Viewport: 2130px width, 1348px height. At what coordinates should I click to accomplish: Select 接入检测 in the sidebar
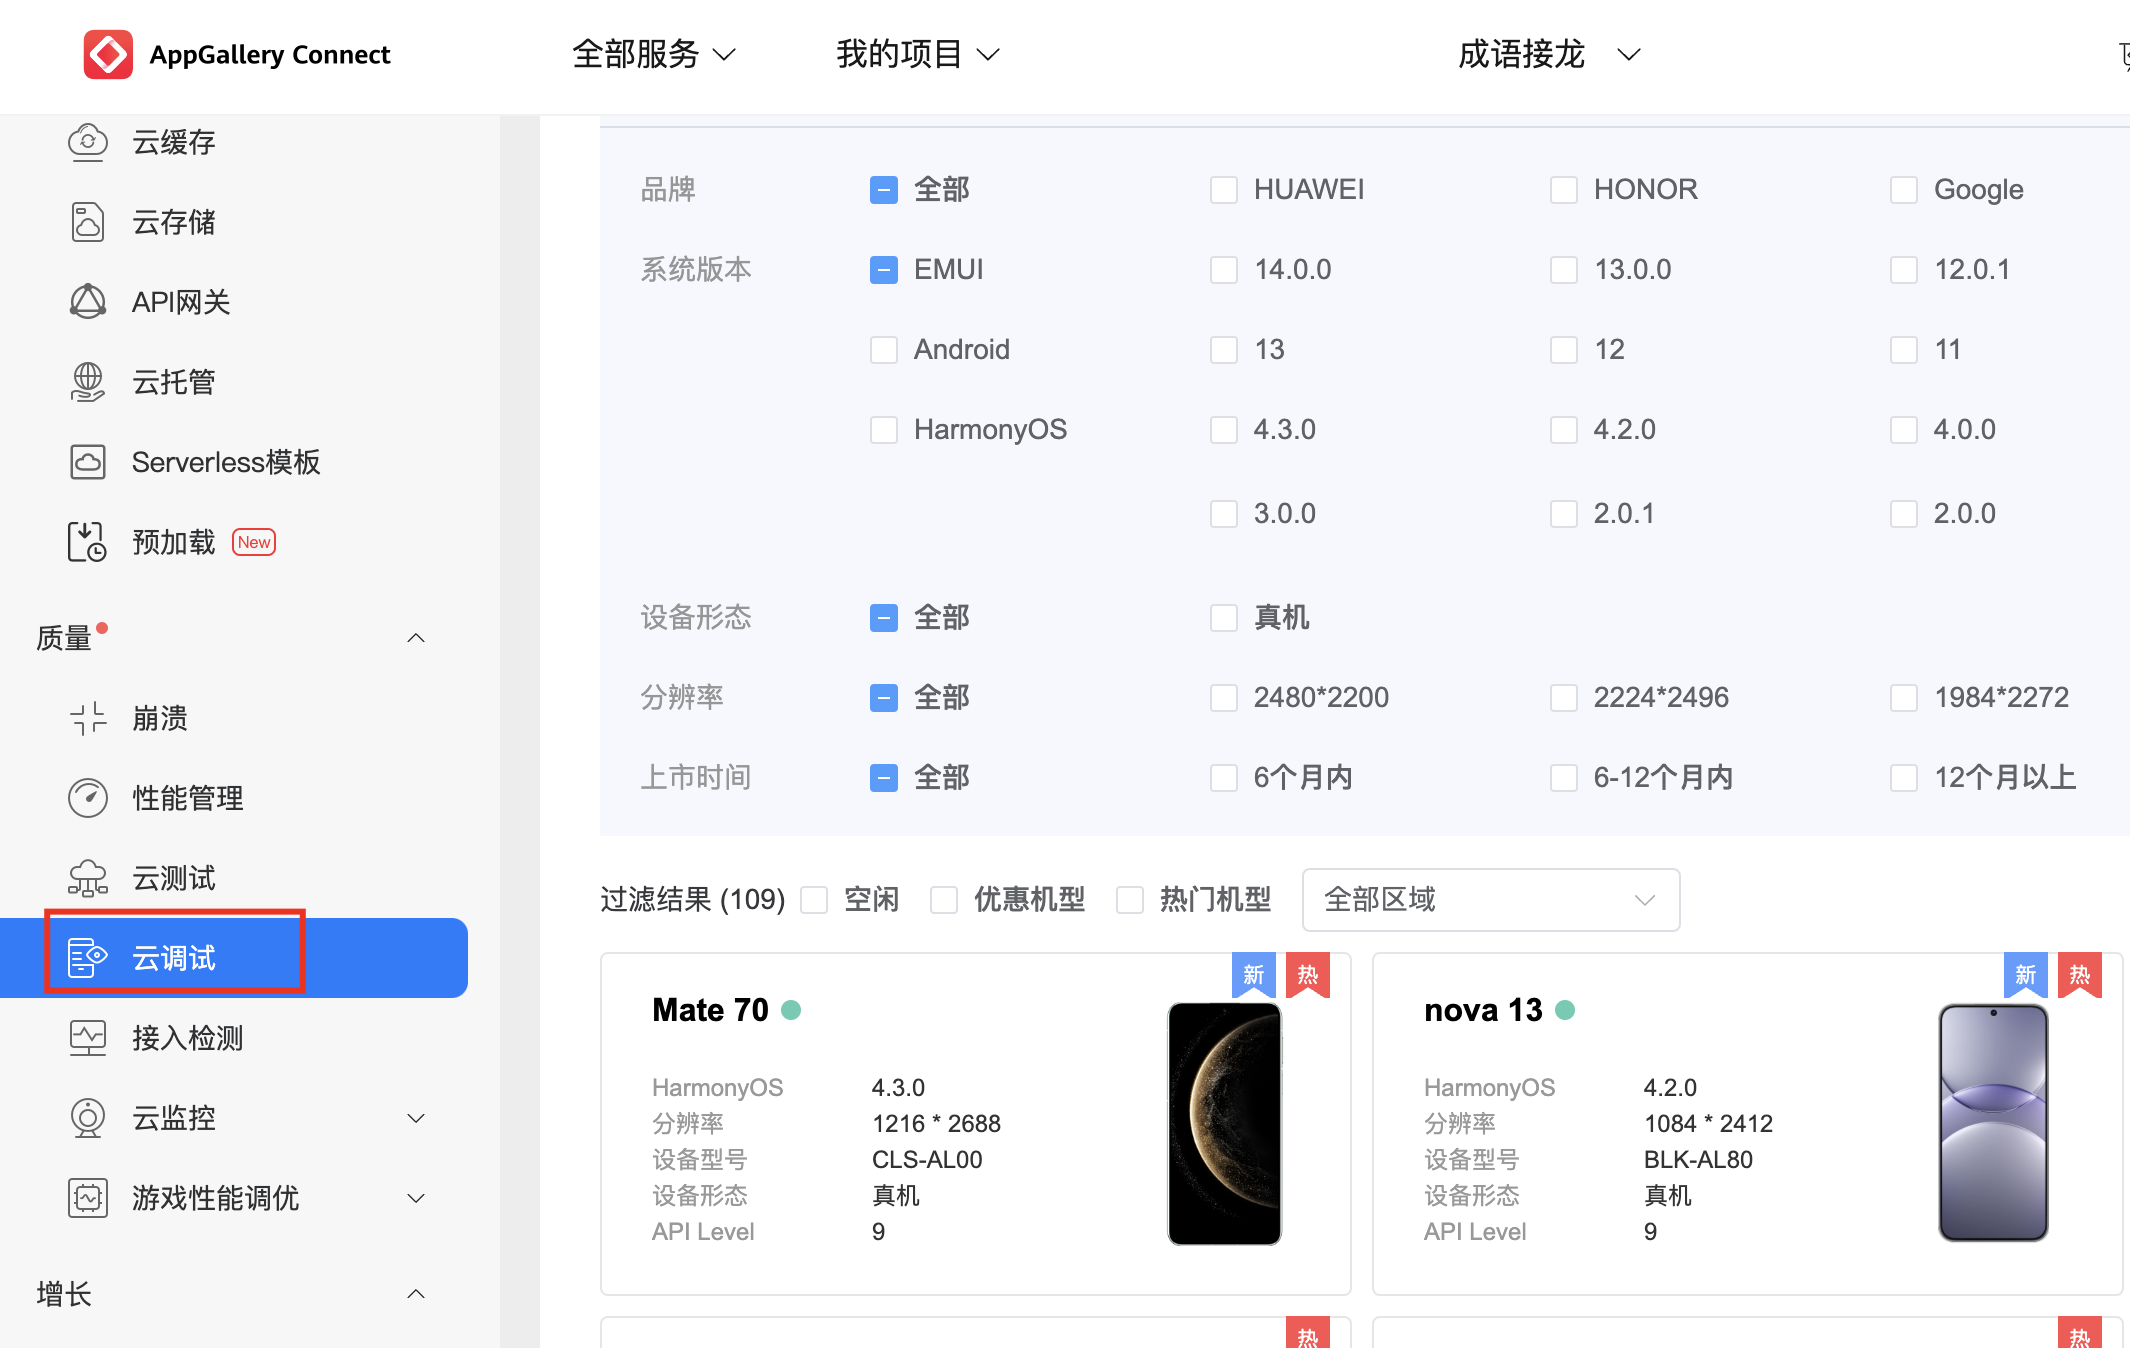click(188, 1038)
